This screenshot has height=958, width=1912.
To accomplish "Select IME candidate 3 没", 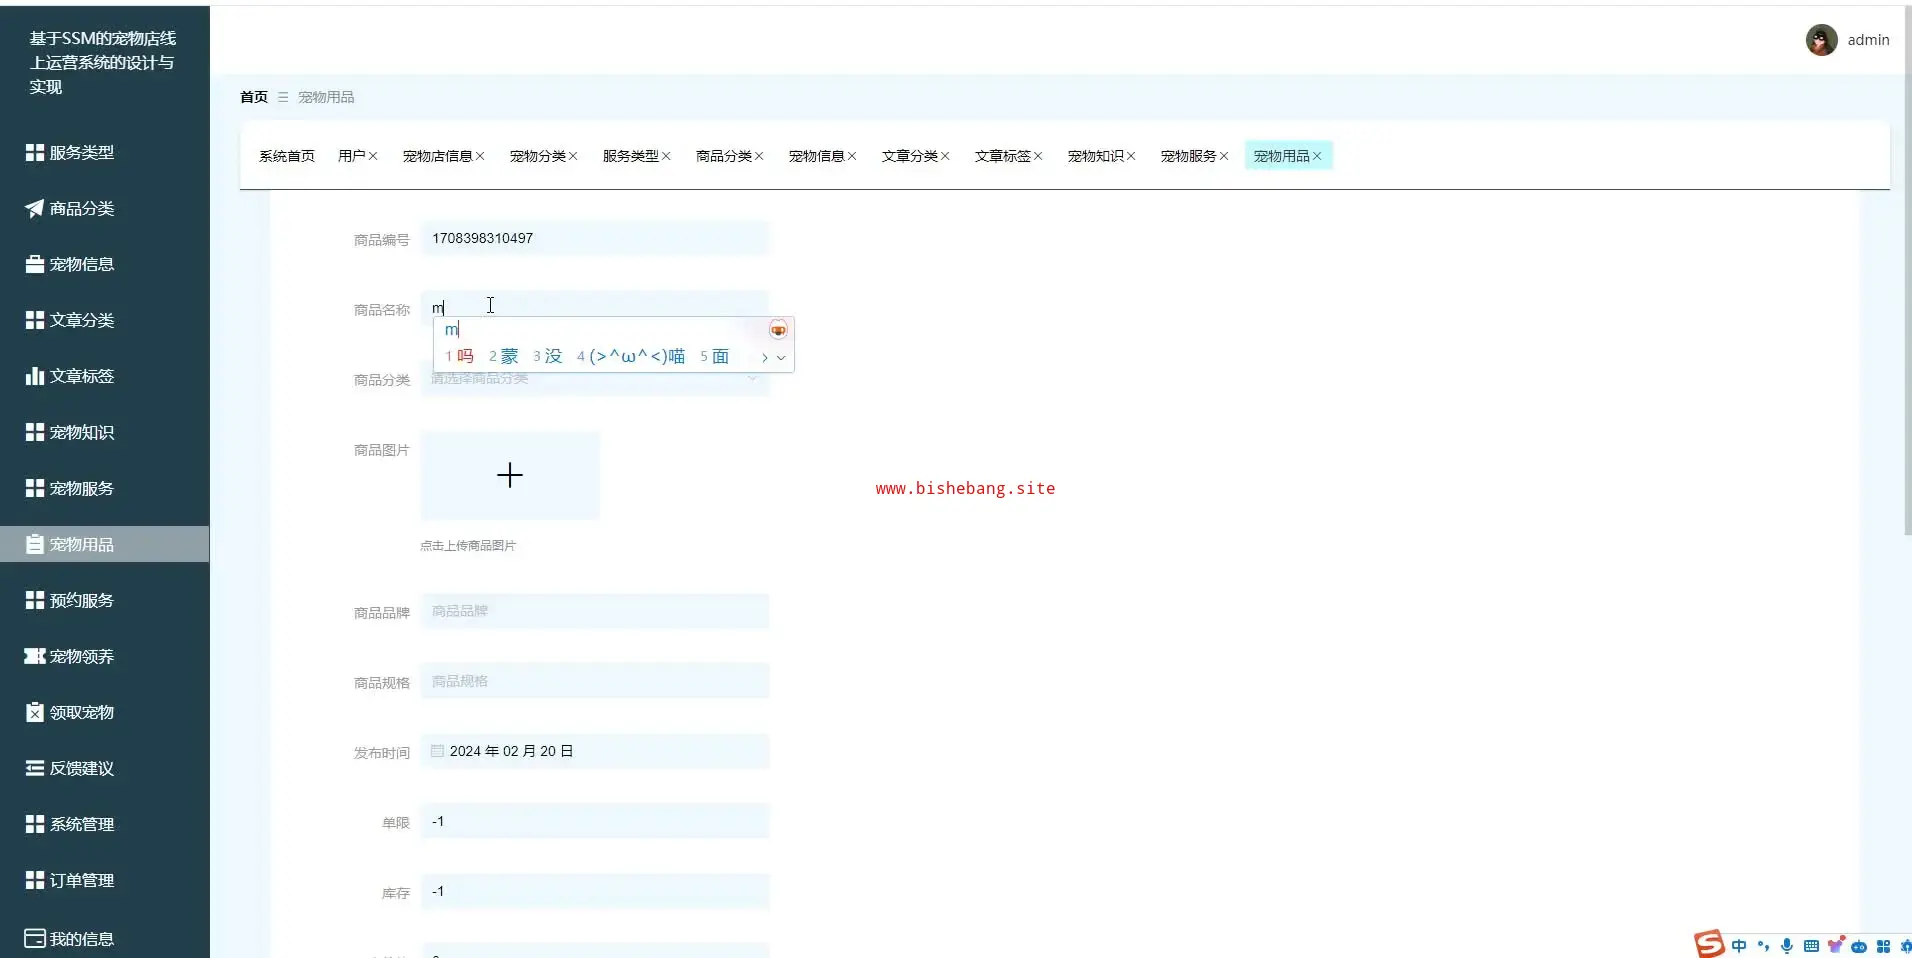I will point(548,356).
